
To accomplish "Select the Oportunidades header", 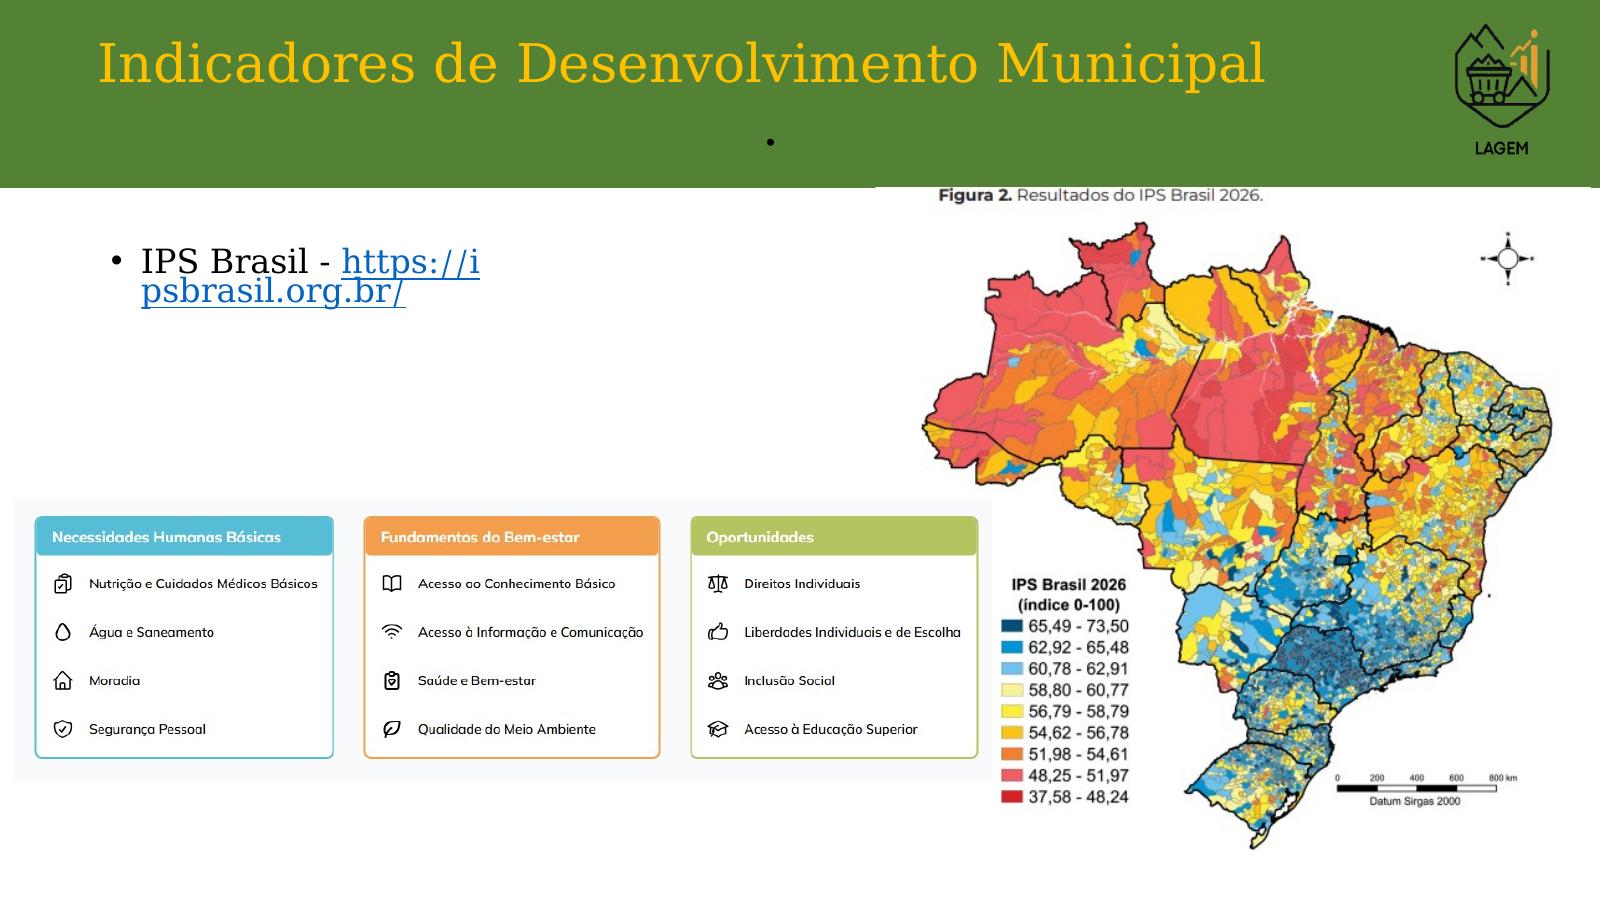I will [834, 537].
